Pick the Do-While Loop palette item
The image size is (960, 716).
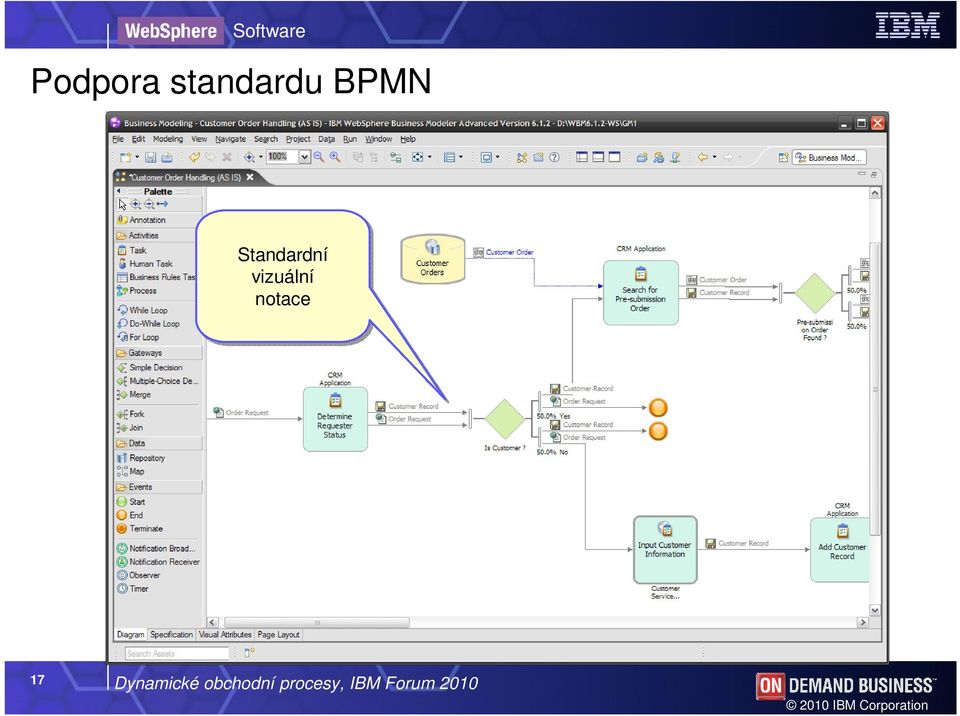(x=148, y=324)
